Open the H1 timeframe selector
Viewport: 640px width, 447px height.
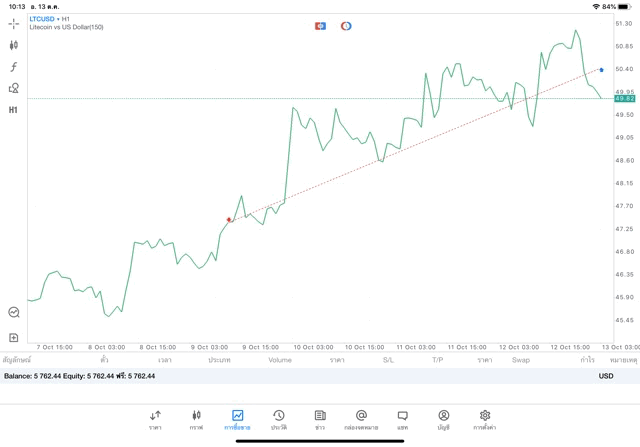[14, 109]
